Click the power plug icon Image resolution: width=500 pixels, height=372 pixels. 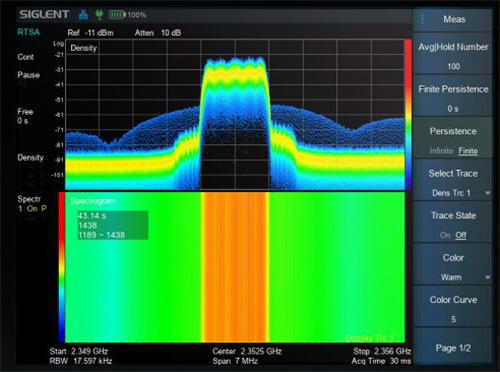99,14
